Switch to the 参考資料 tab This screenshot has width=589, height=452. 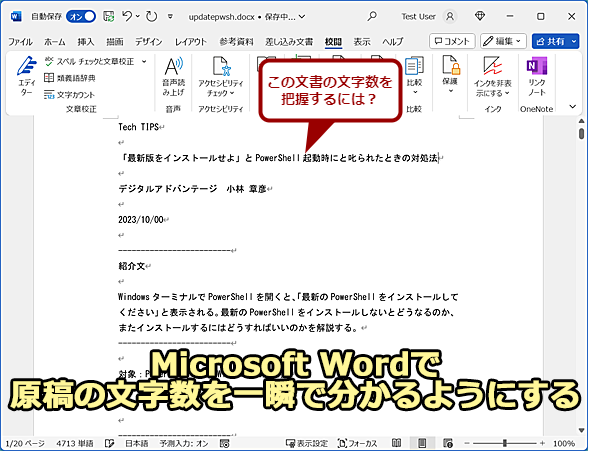point(236,41)
